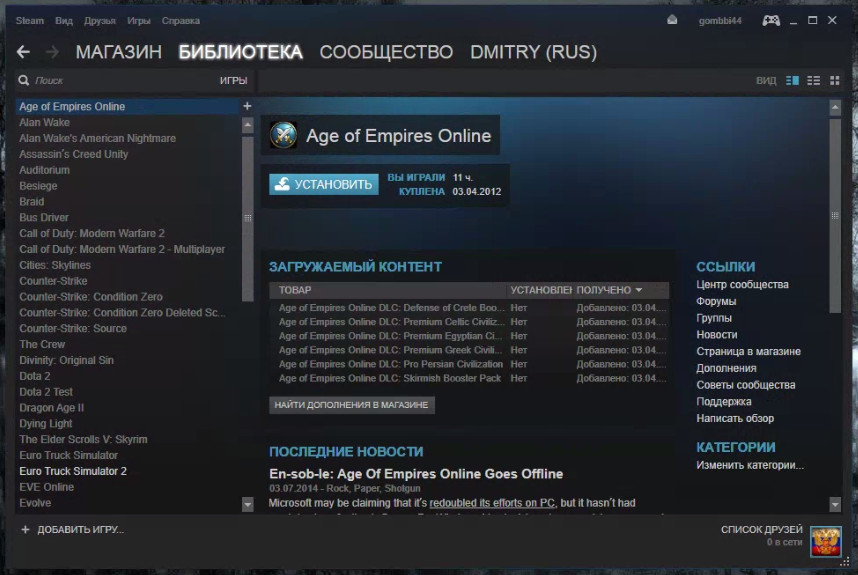The image size is (858, 575).
Task: Click the friends list avatar thumbnail
Action: click(826, 541)
